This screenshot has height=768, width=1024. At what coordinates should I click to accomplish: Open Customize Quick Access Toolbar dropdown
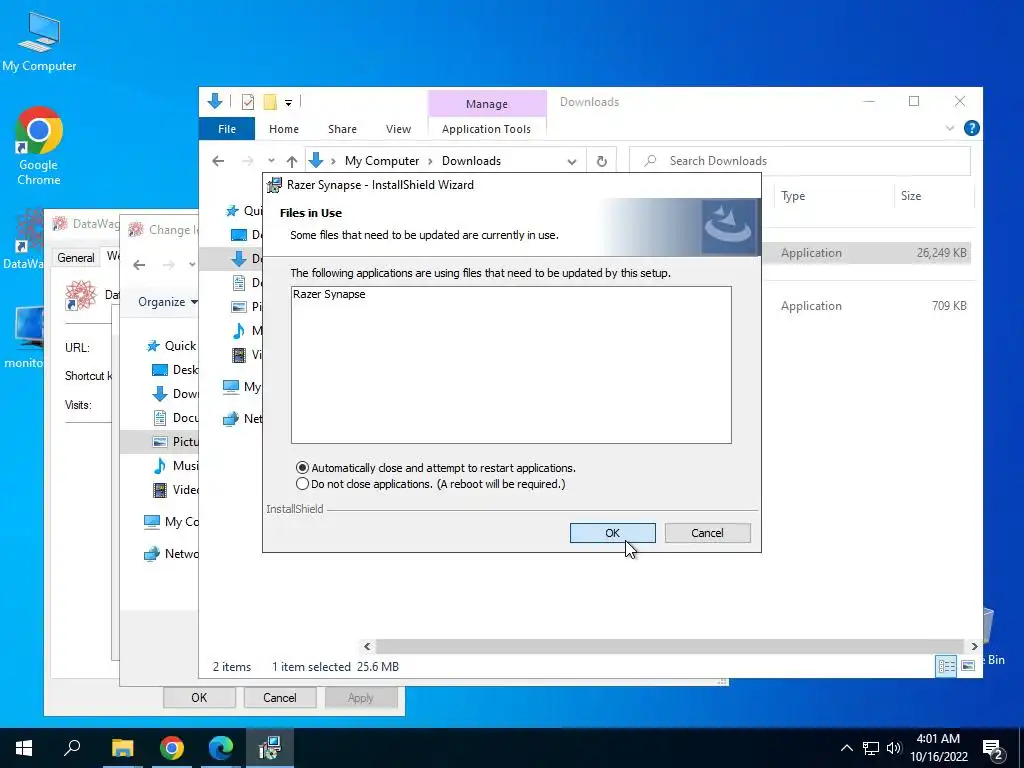[288, 103]
